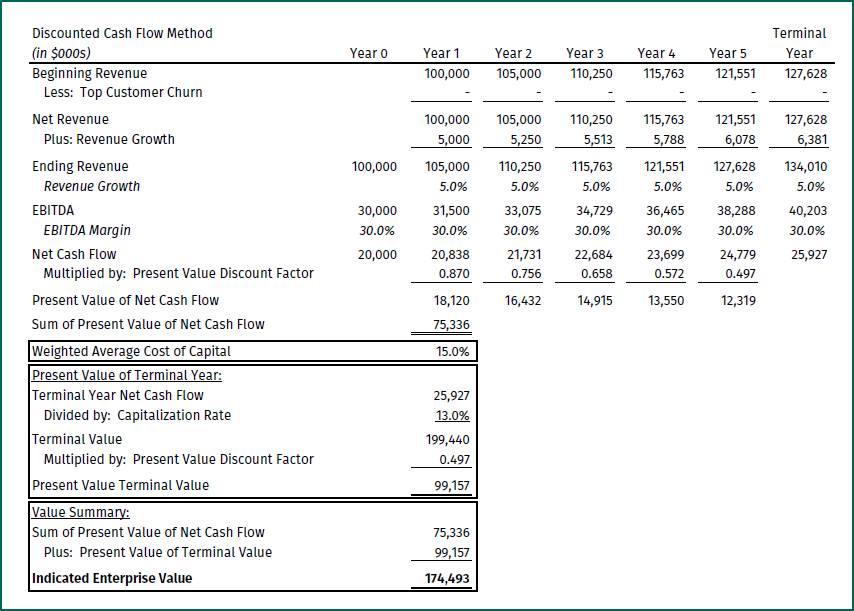Click 'Weighted Average Cost of Capital' label
The height and width of the screenshot is (611, 854).
click(x=131, y=352)
